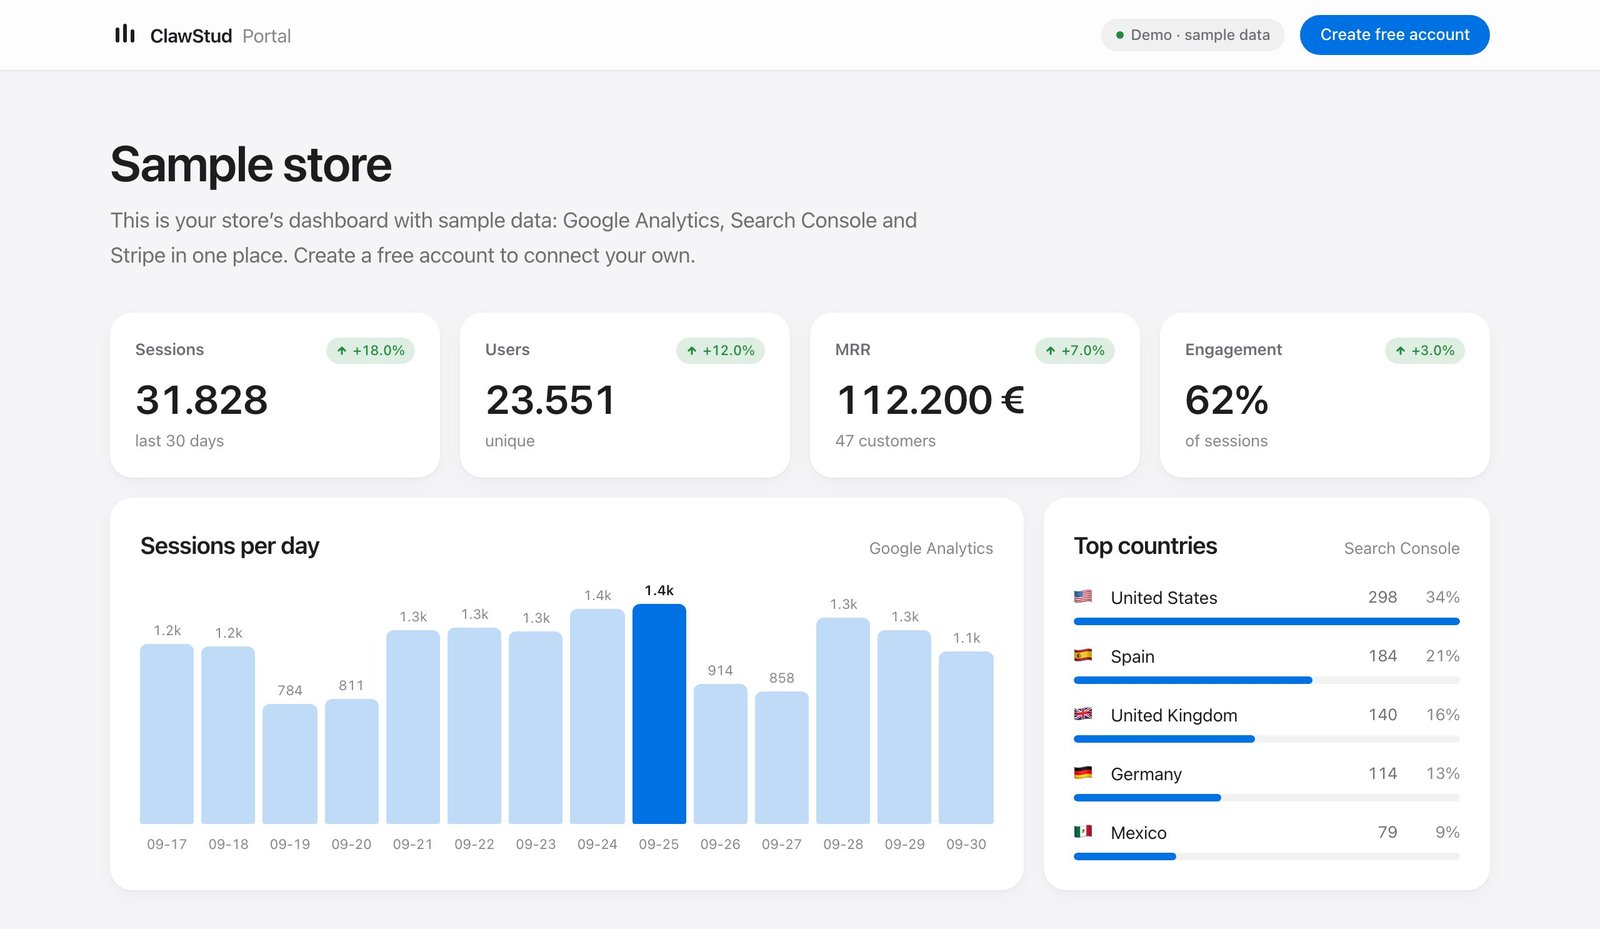Click the MRR value 112.200 €
This screenshot has width=1600, height=929.
(930, 400)
